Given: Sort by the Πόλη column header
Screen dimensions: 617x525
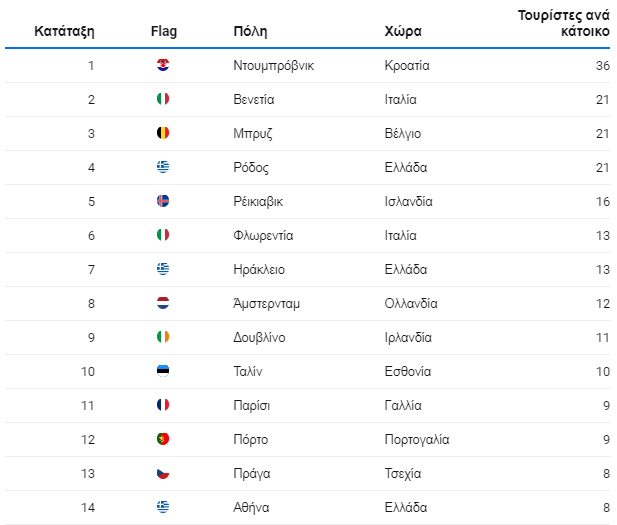Looking at the screenshot, I should tap(250, 31).
